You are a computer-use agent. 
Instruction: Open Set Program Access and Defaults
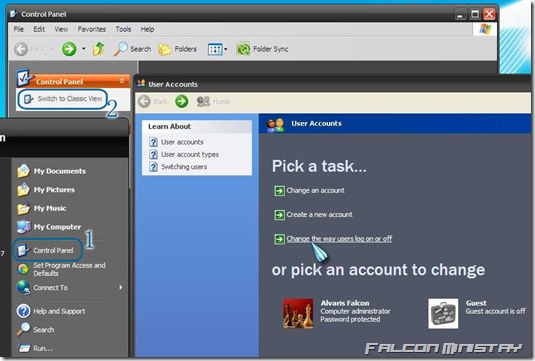pos(61,269)
